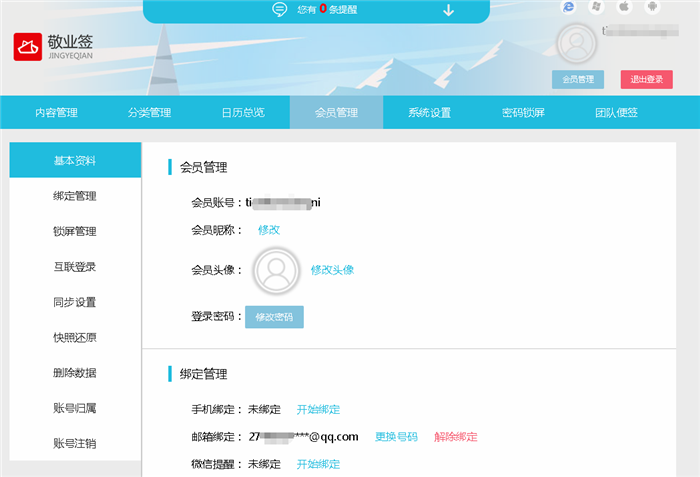Click the Android client icon

[x=652, y=7]
